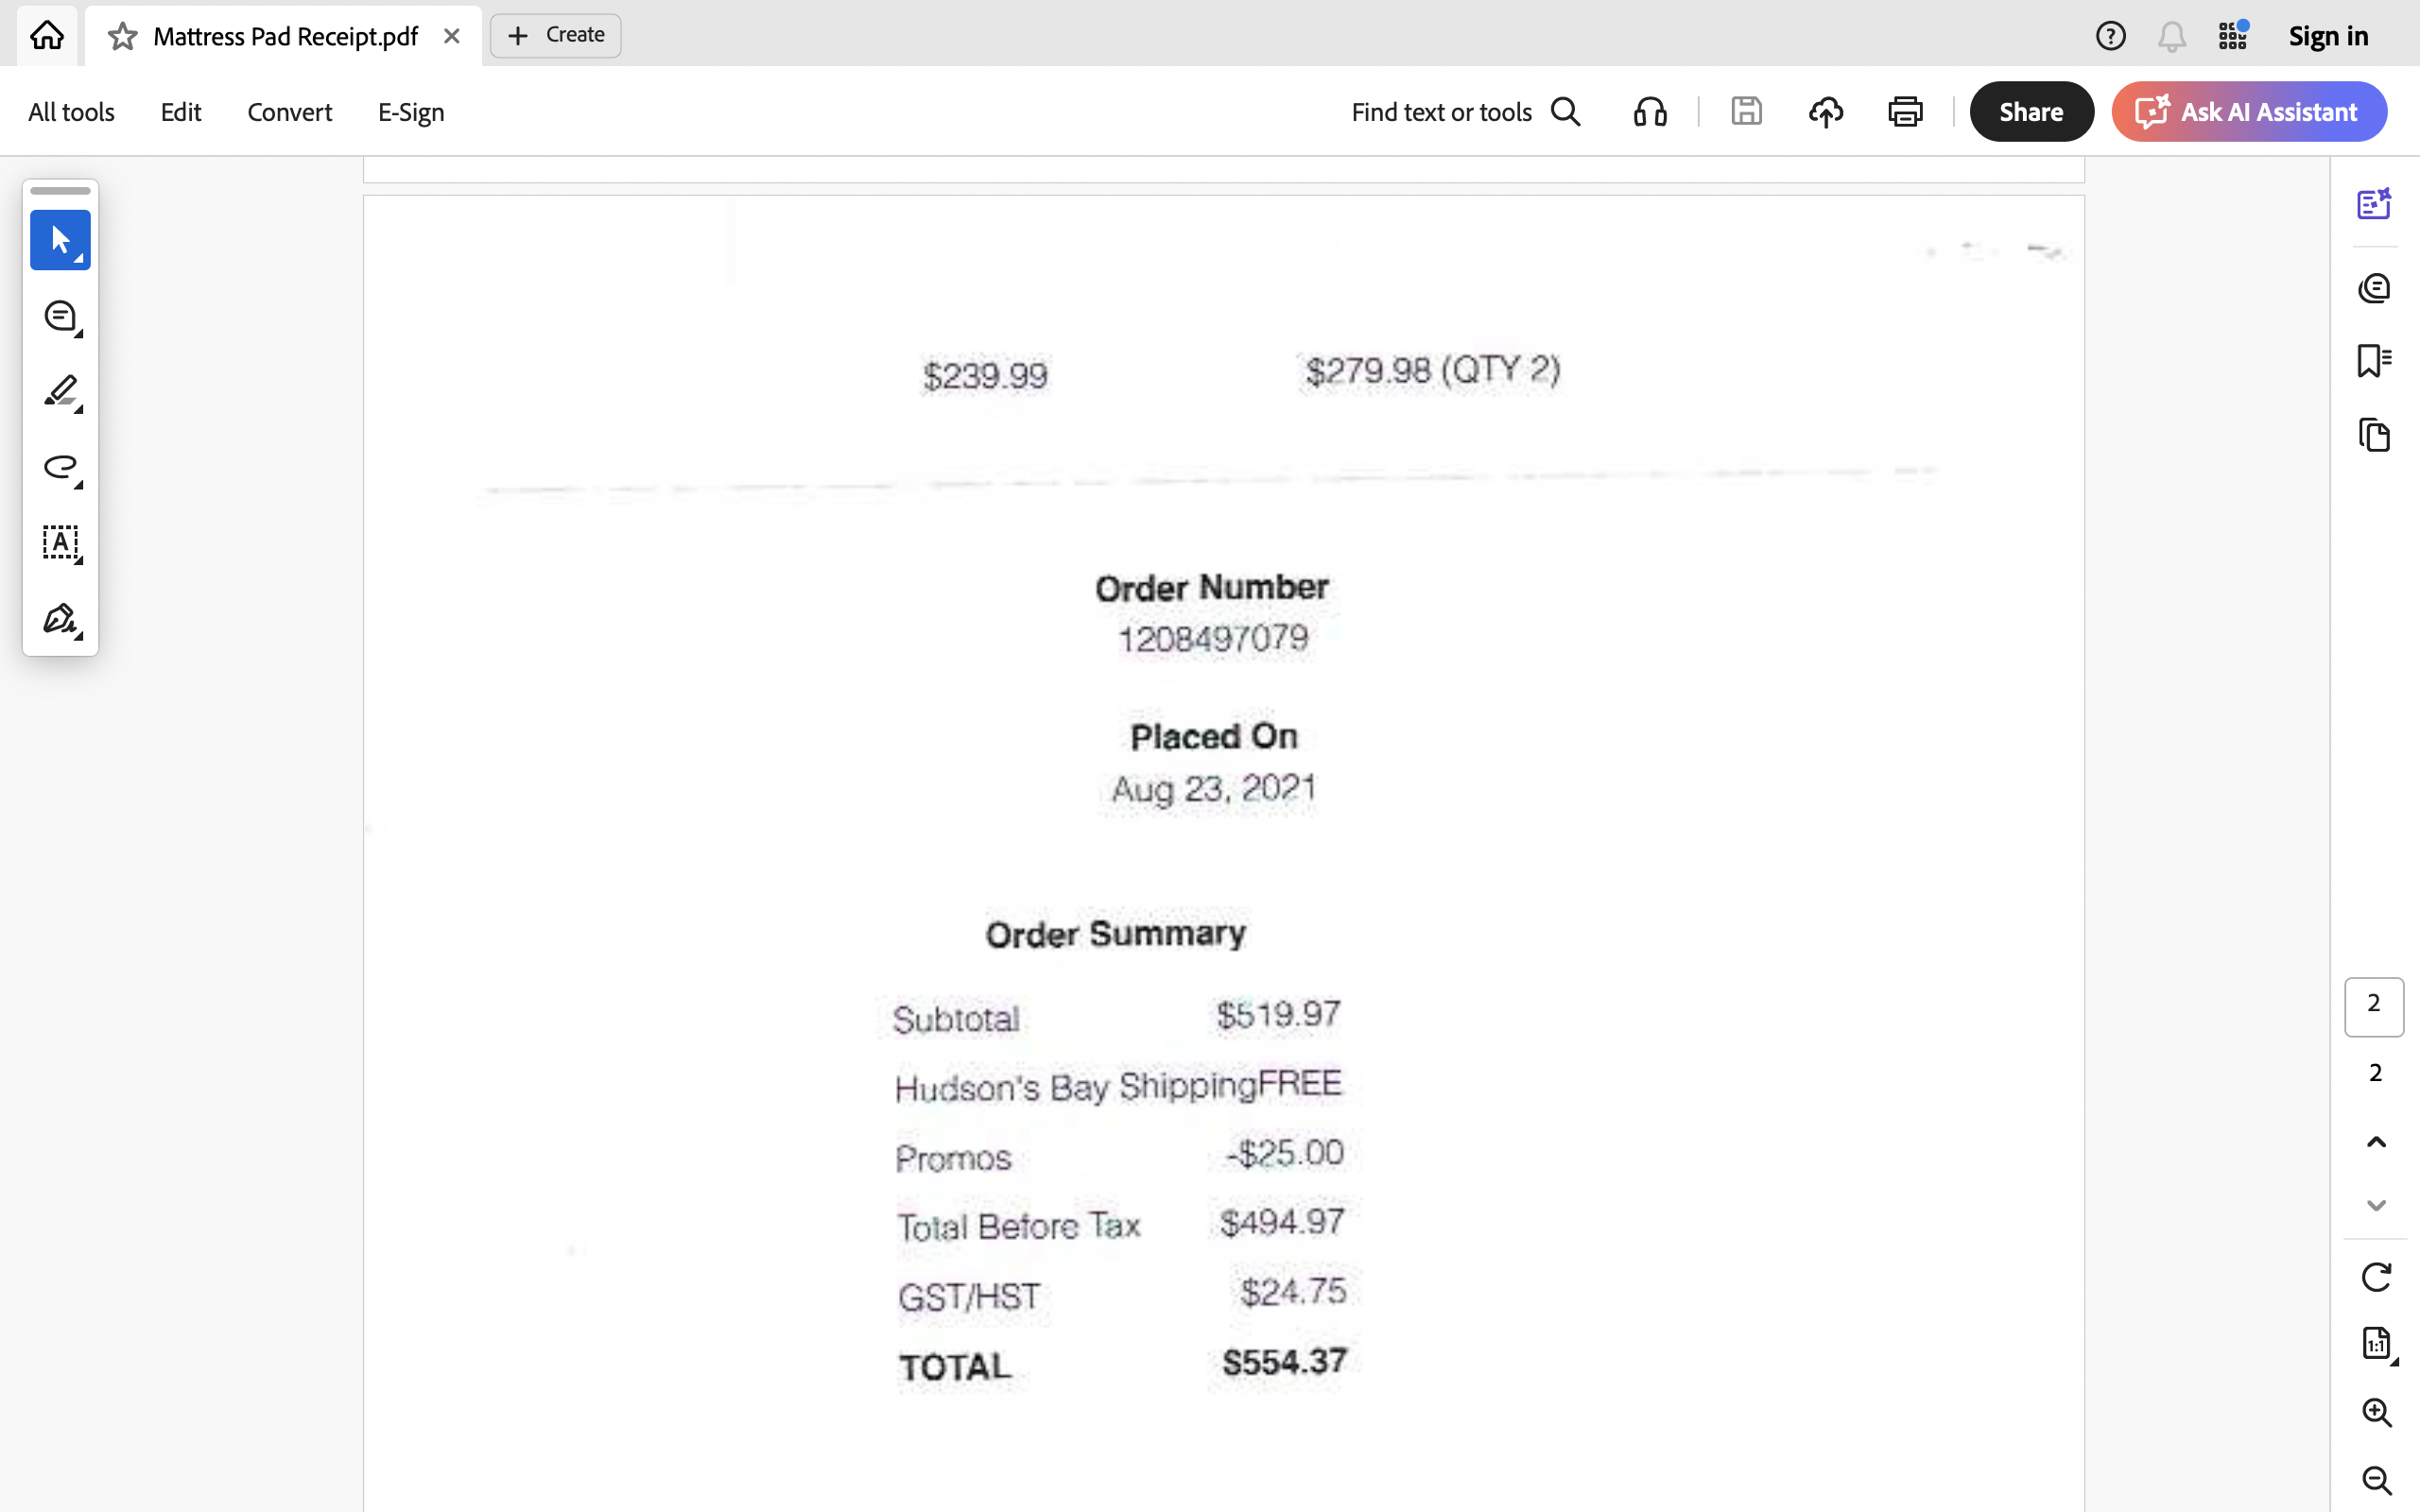Click the Ask AI Assistant button
The width and height of the screenshot is (2420, 1512).
point(2249,111)
